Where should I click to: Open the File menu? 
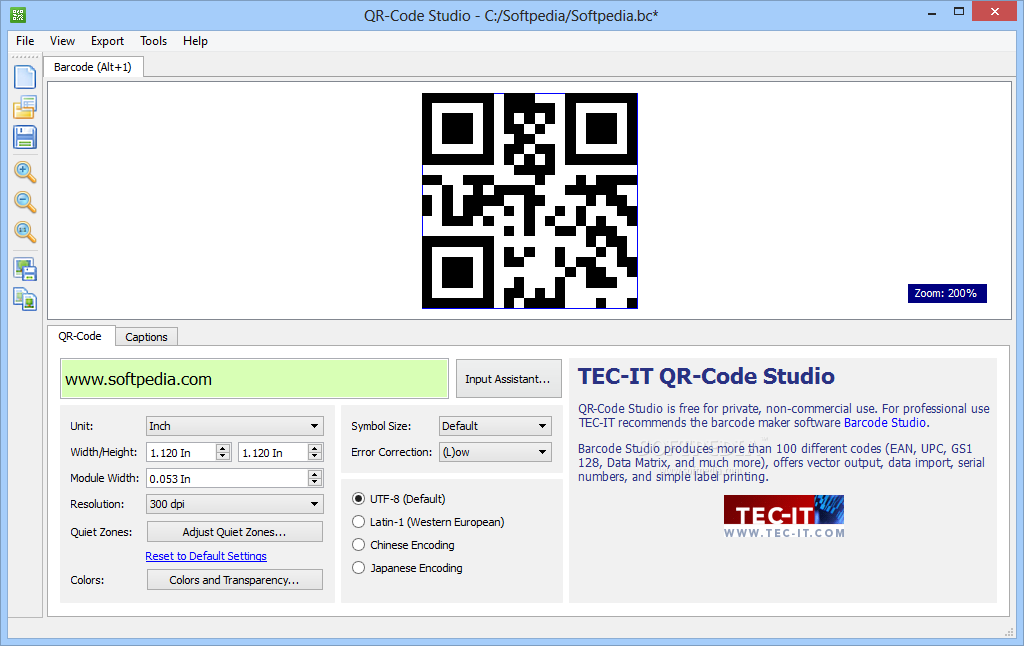25,40
